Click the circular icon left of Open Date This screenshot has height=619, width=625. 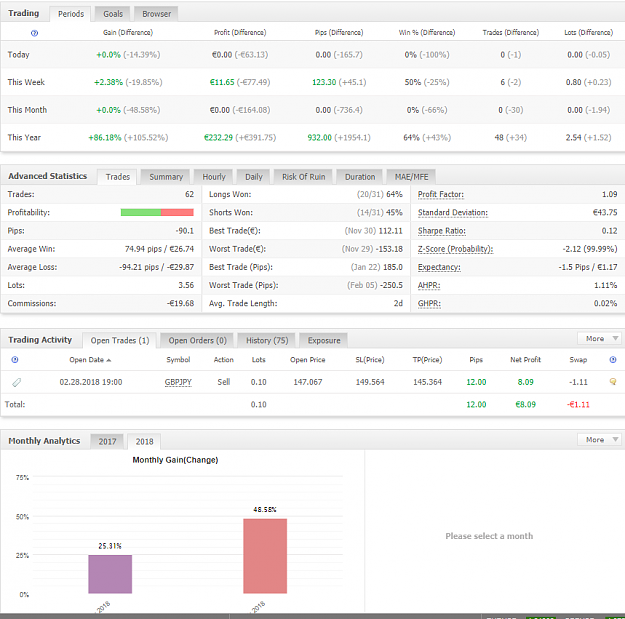15,360
